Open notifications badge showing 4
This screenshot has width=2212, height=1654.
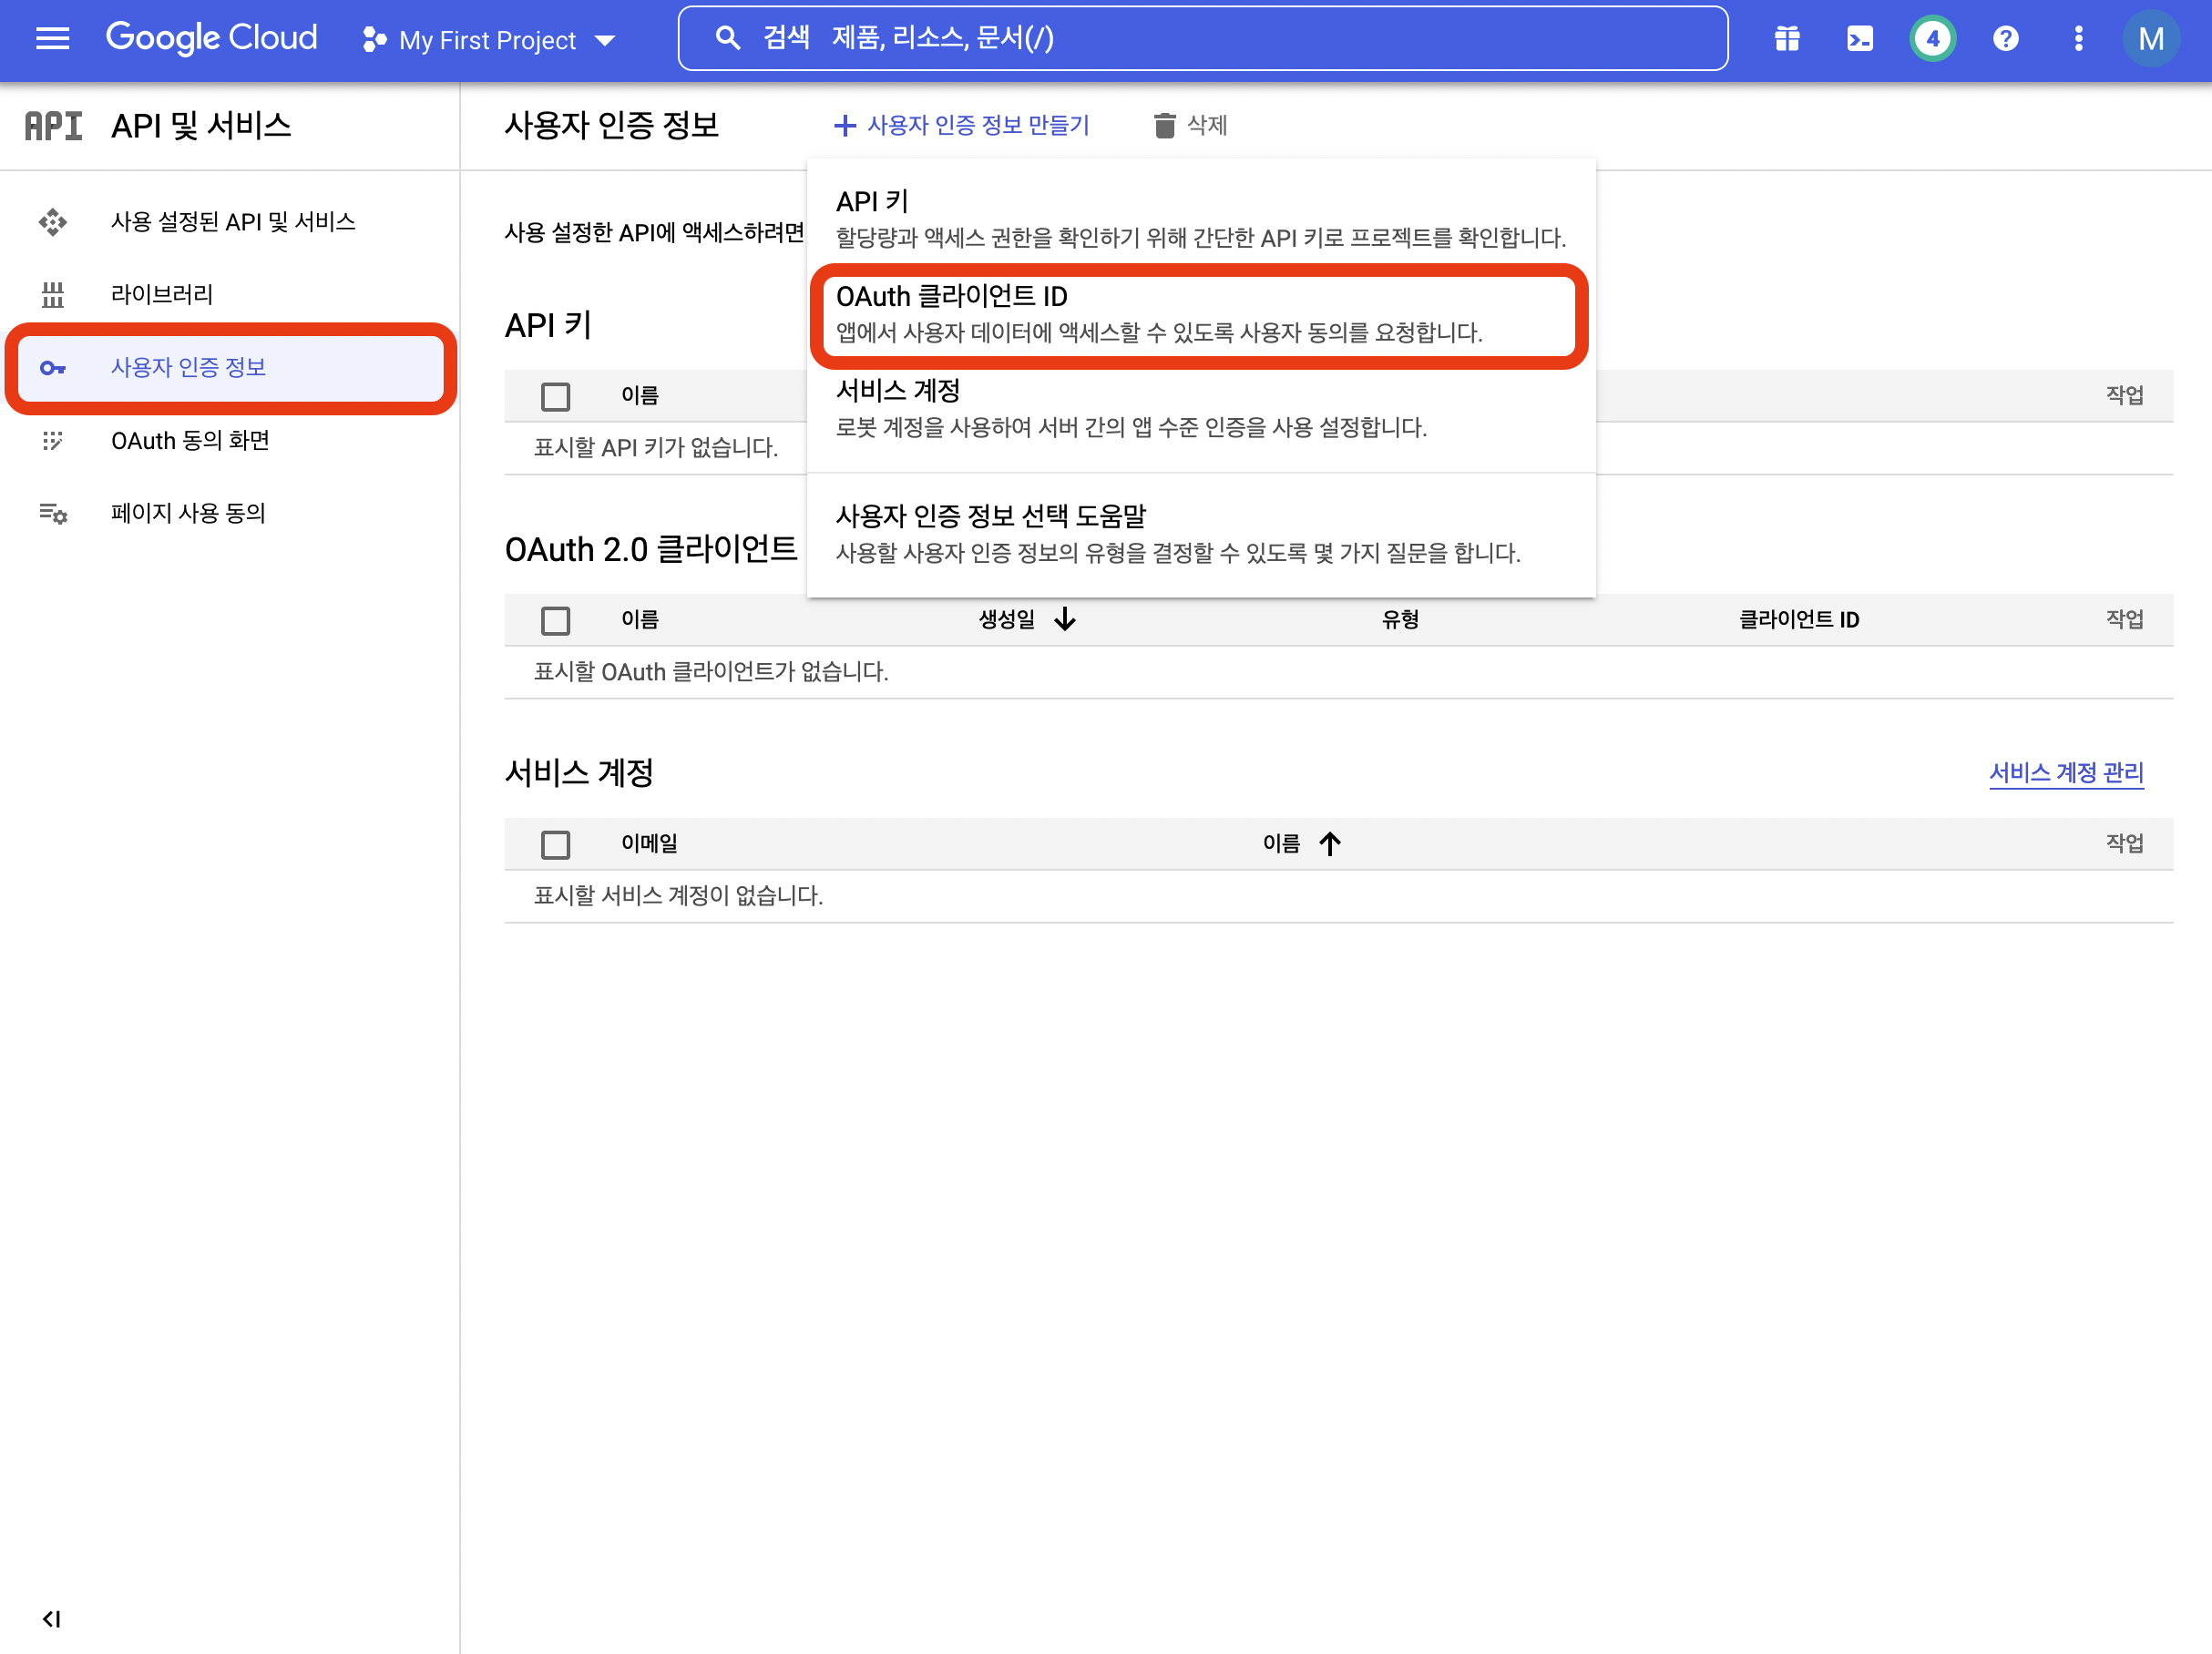pos(1932,39)
